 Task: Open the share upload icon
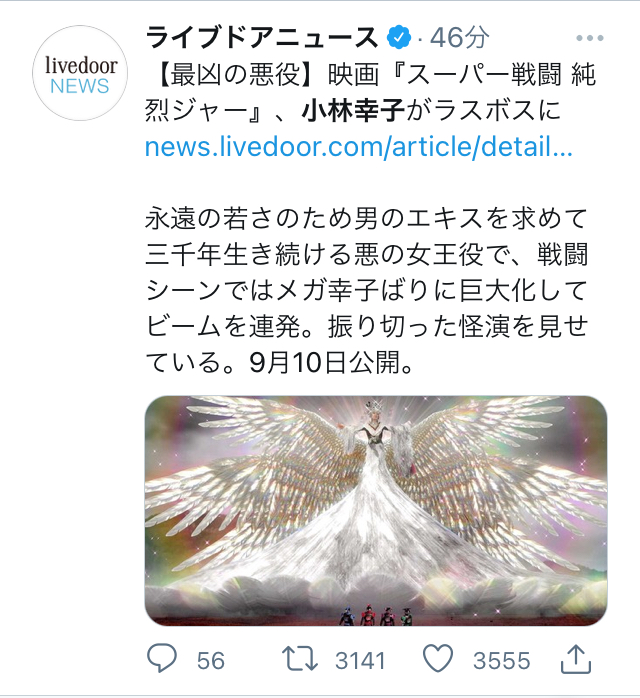click(x=575, y=658)
